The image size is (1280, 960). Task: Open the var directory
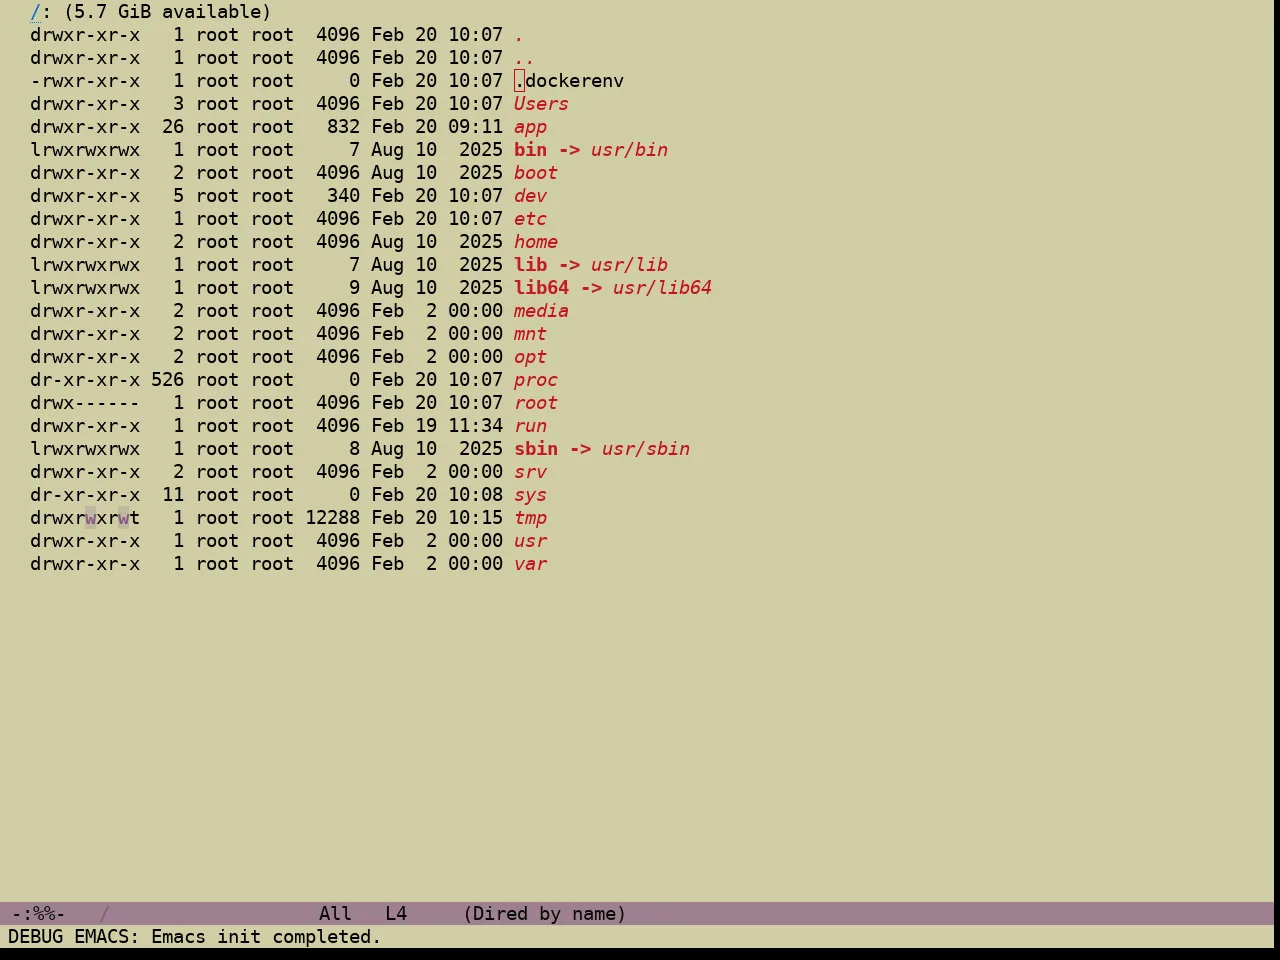(x=530, y=564)
